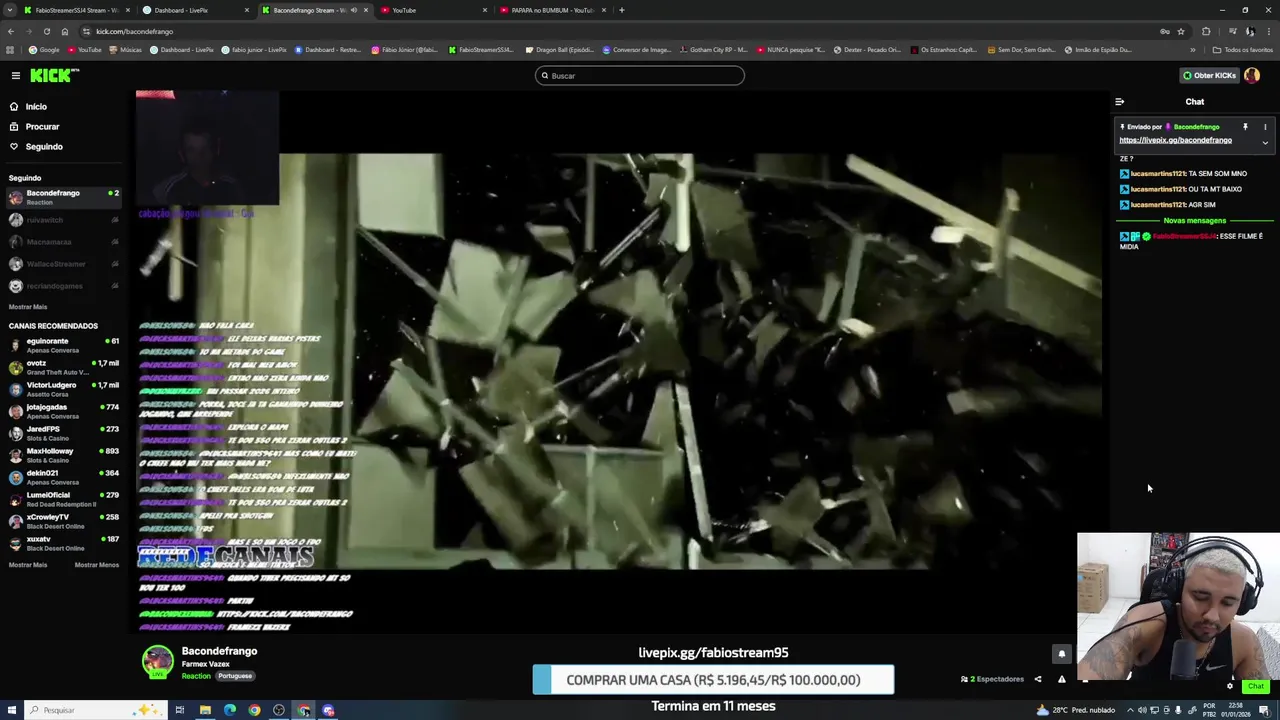The image size is (1280, 720).
Task: Show more recommended channels
Action: pos(28,565)
